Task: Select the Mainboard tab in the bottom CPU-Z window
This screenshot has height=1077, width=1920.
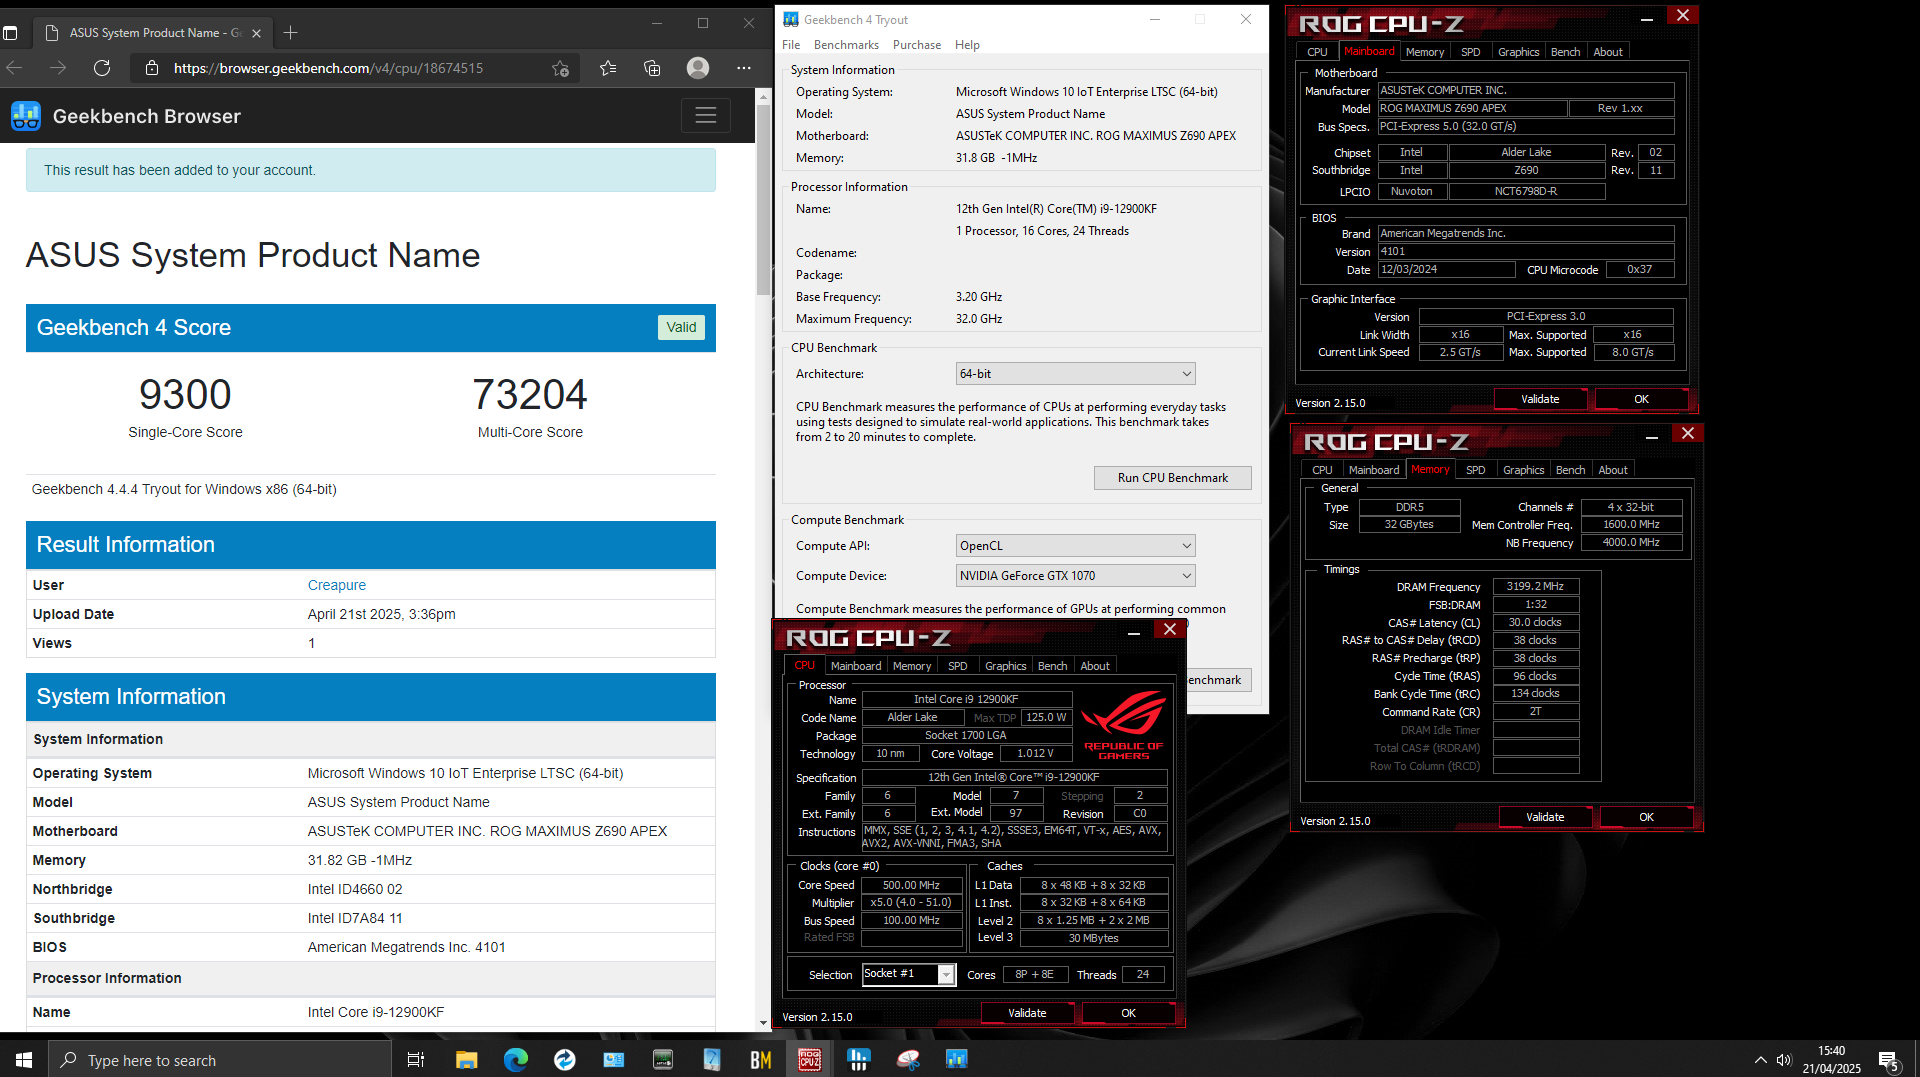Action: pyautogui.click(x=856, y=666)
